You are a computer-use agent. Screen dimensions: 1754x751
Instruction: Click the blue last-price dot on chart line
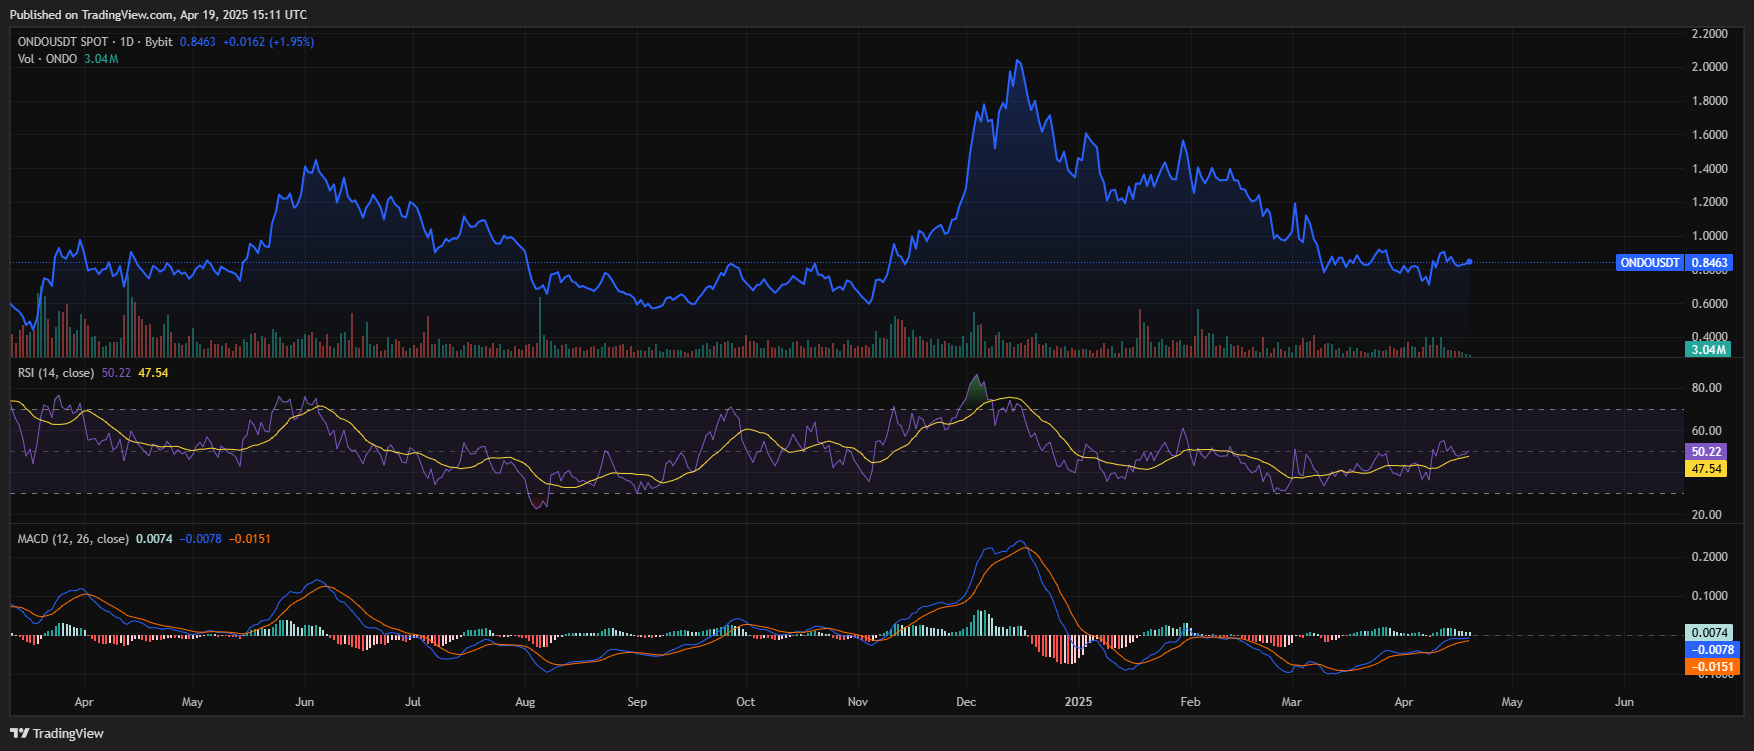pyautogui.click(x=1469, y=262)
